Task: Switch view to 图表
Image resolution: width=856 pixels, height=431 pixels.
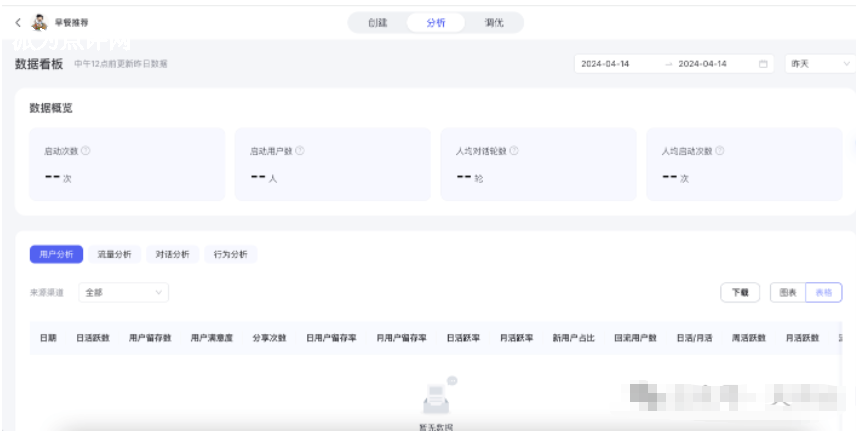Action: click(x=788, y=293)
